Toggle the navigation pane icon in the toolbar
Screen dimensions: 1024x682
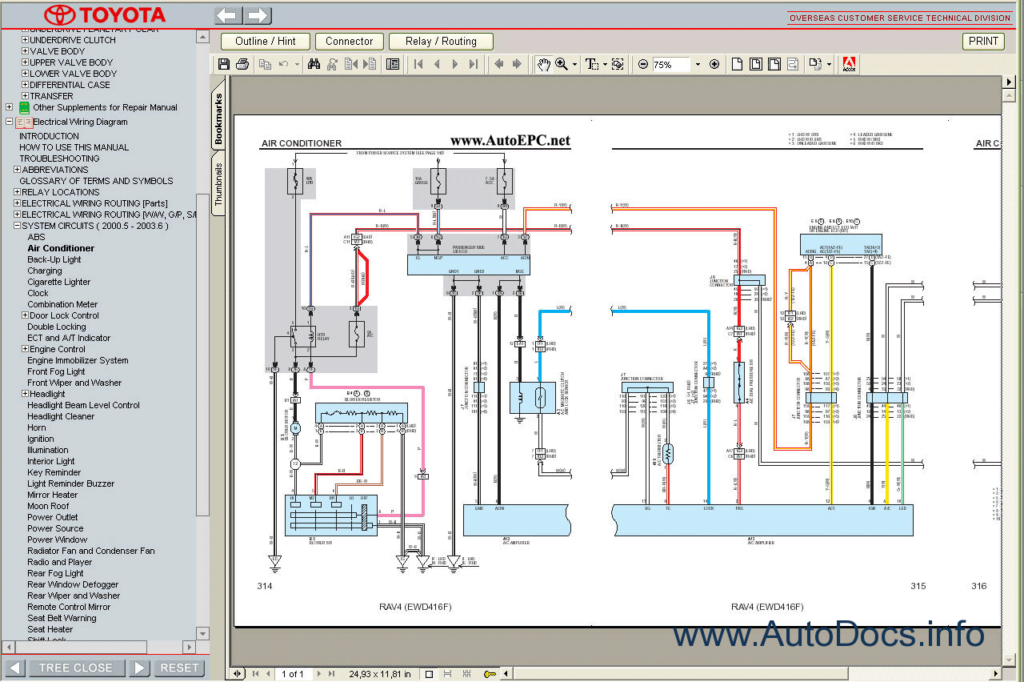point(392,64)
